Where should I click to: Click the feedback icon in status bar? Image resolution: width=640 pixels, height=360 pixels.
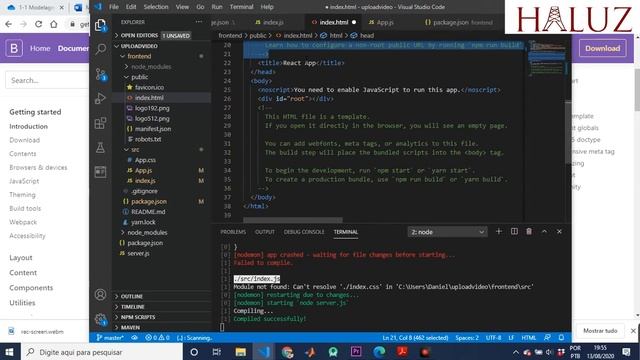[x=547, y=338]
